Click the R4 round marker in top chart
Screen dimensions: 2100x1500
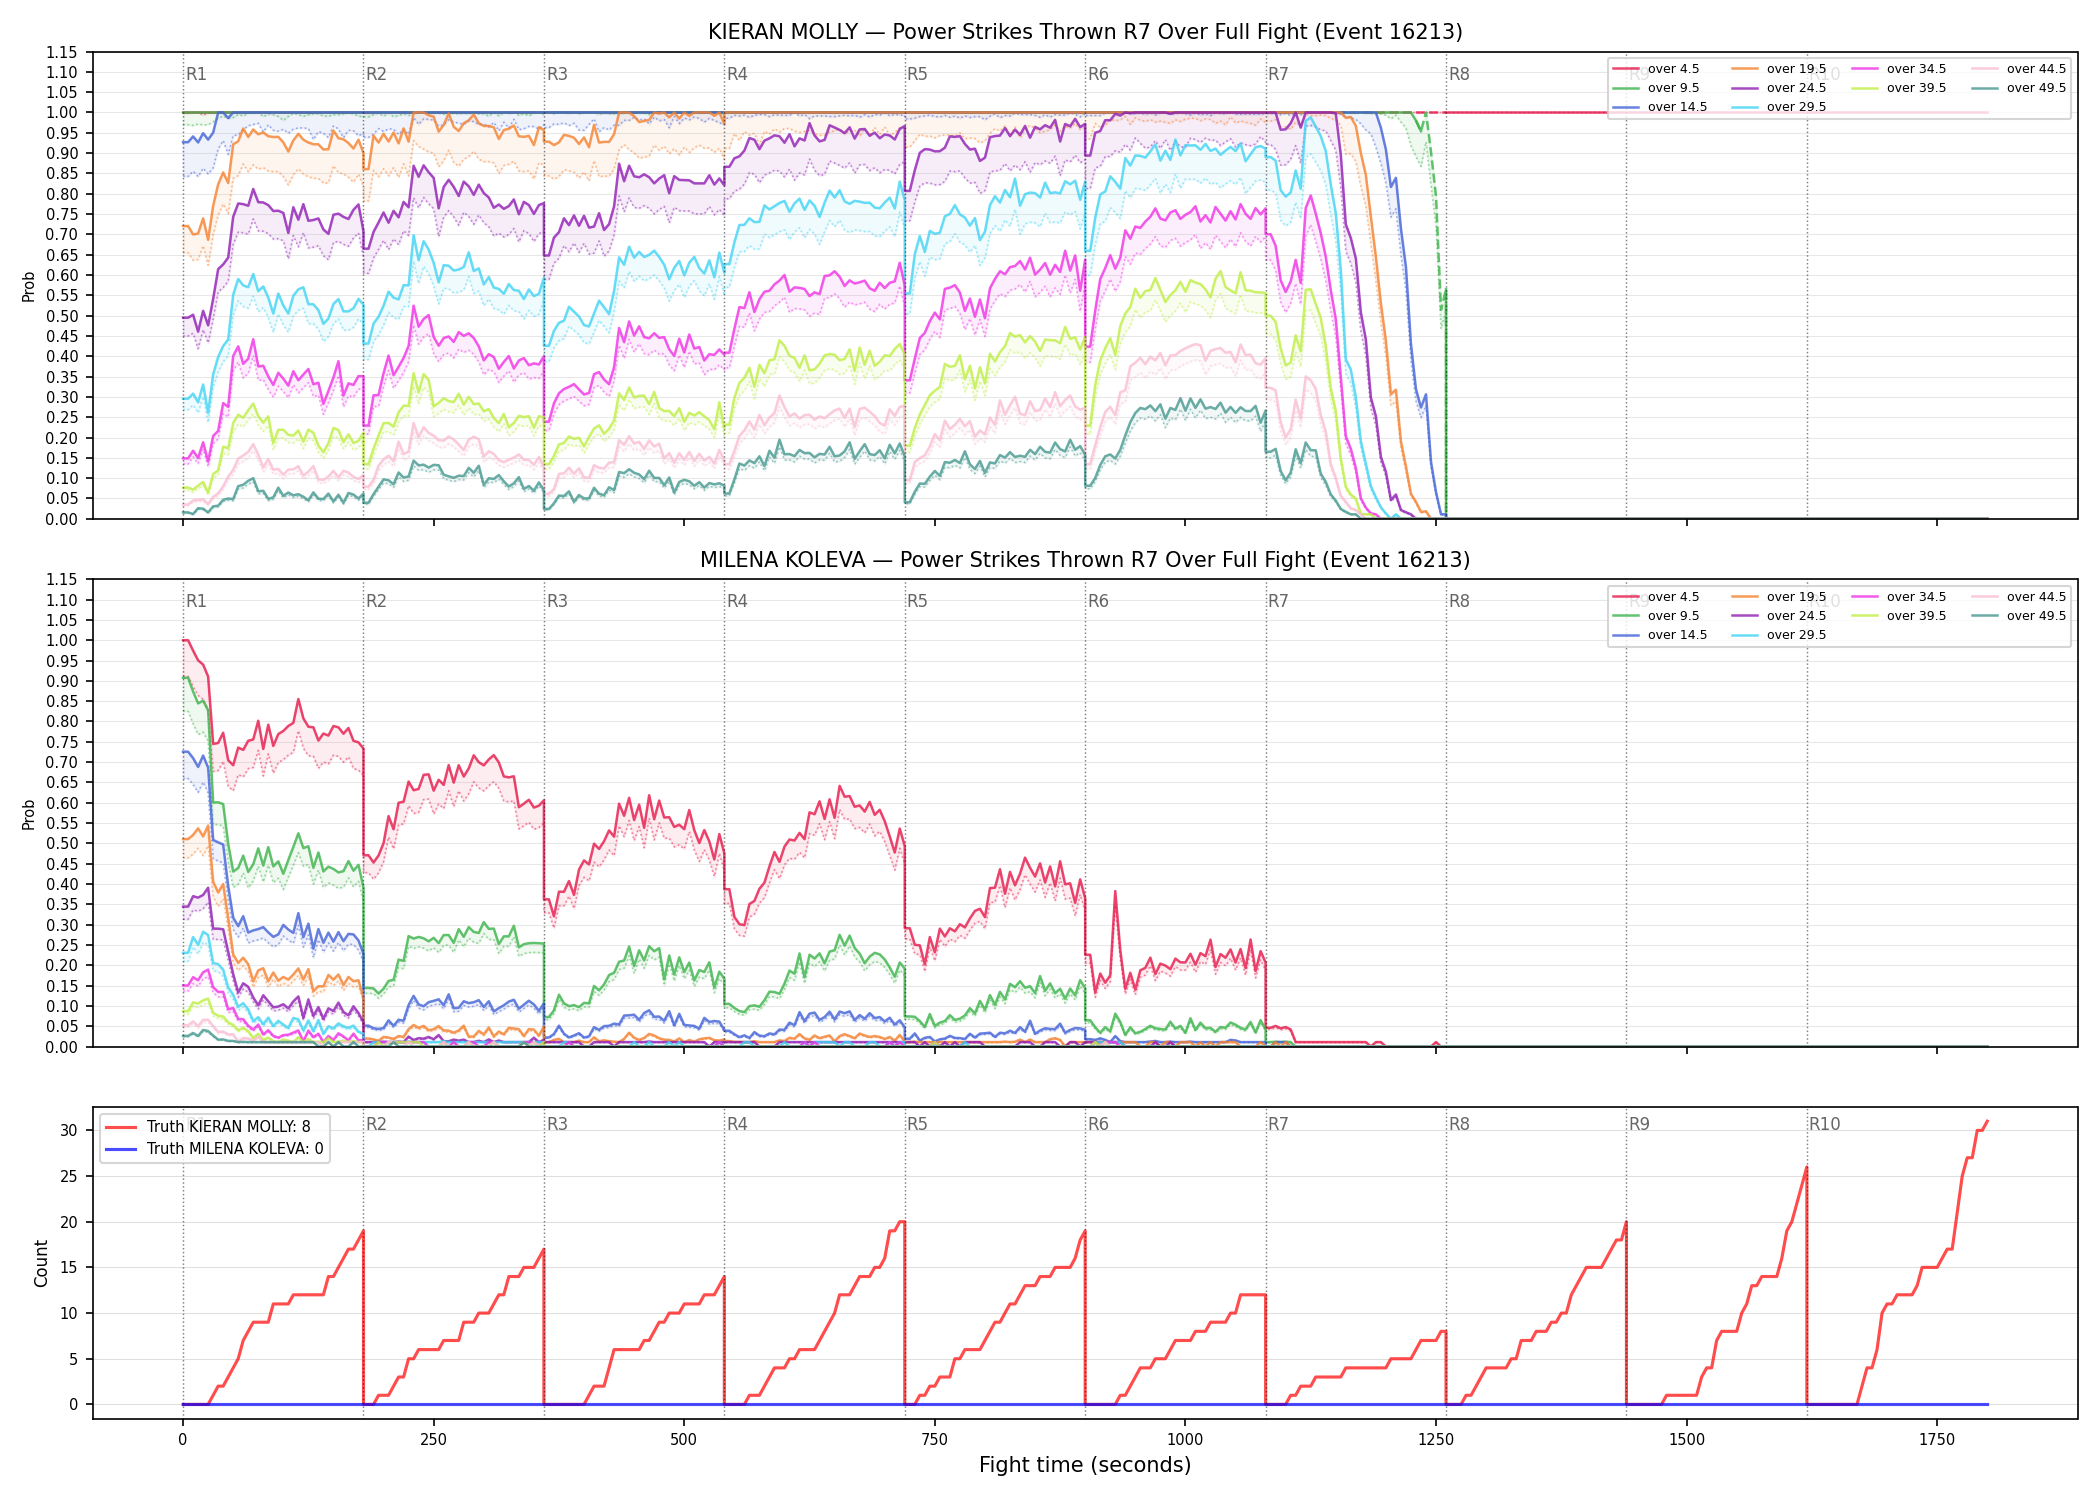tap(737, 74)
